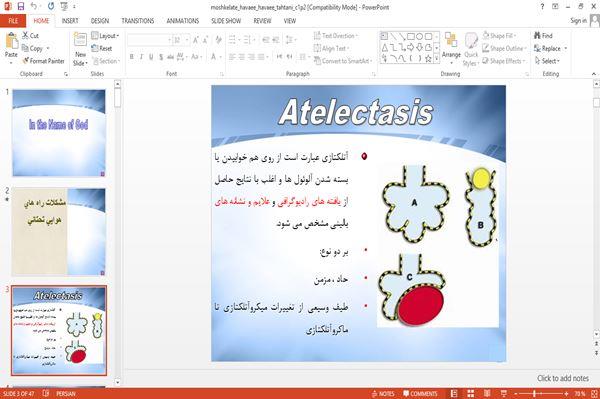Image resolution: width=600 pixels, height=399 pixels.
Task: Click the Cut scissors icon
Action: pyautogui.click(x=25, y=36)
